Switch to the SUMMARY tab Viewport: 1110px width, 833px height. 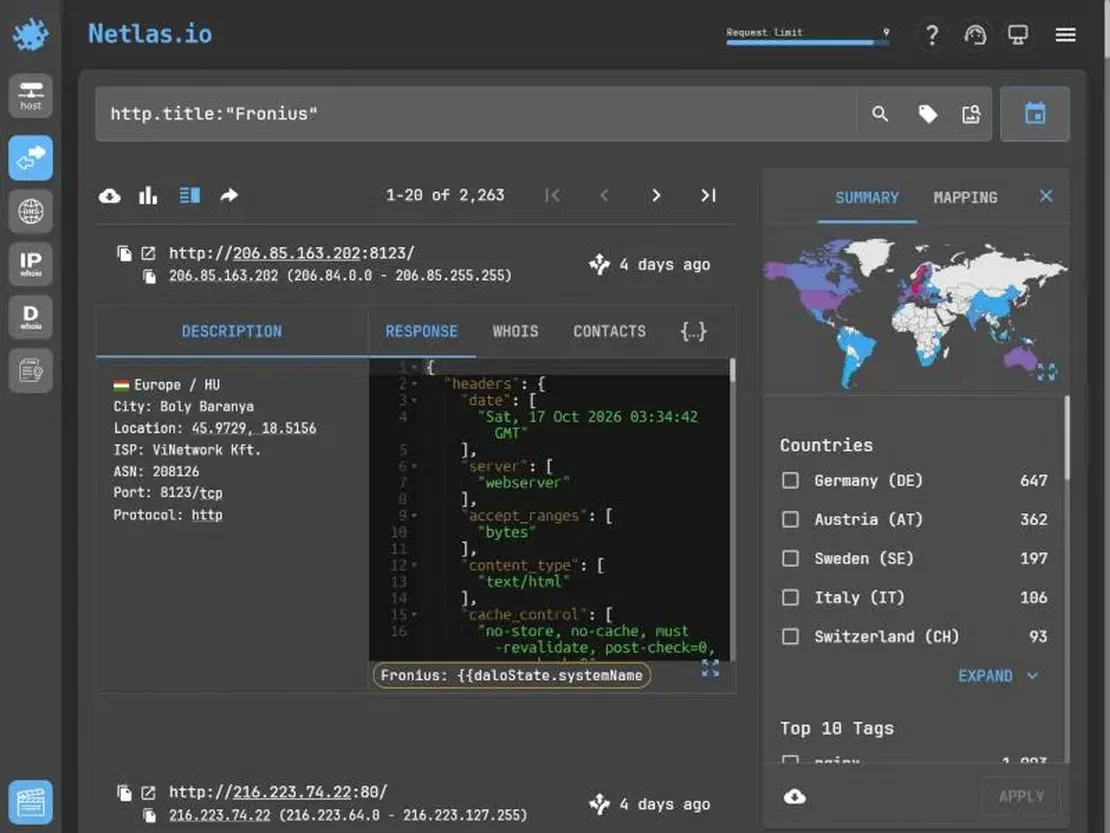pyautogui.click(x=866, y=197)
